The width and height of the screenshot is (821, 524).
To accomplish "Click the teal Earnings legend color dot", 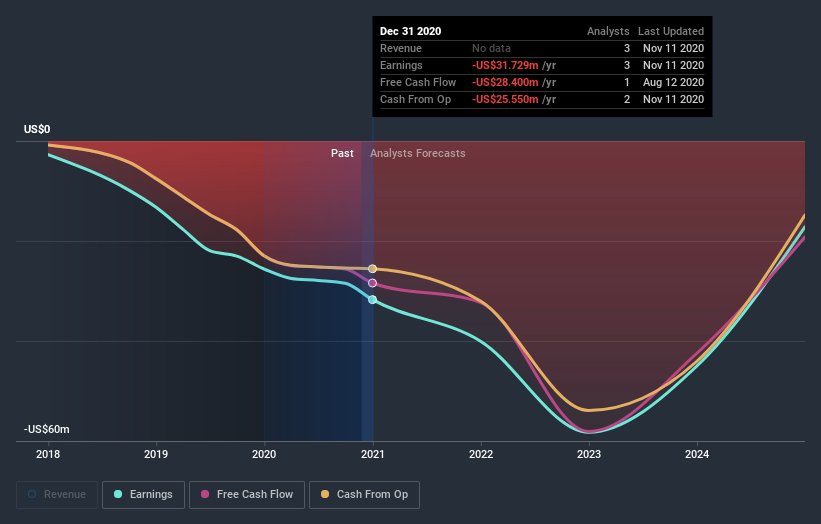I will pos(118,494).
